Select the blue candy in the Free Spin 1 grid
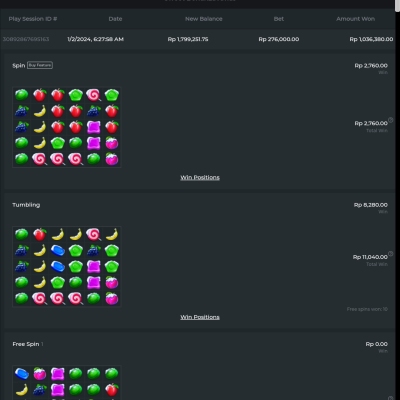 [22, 374]
